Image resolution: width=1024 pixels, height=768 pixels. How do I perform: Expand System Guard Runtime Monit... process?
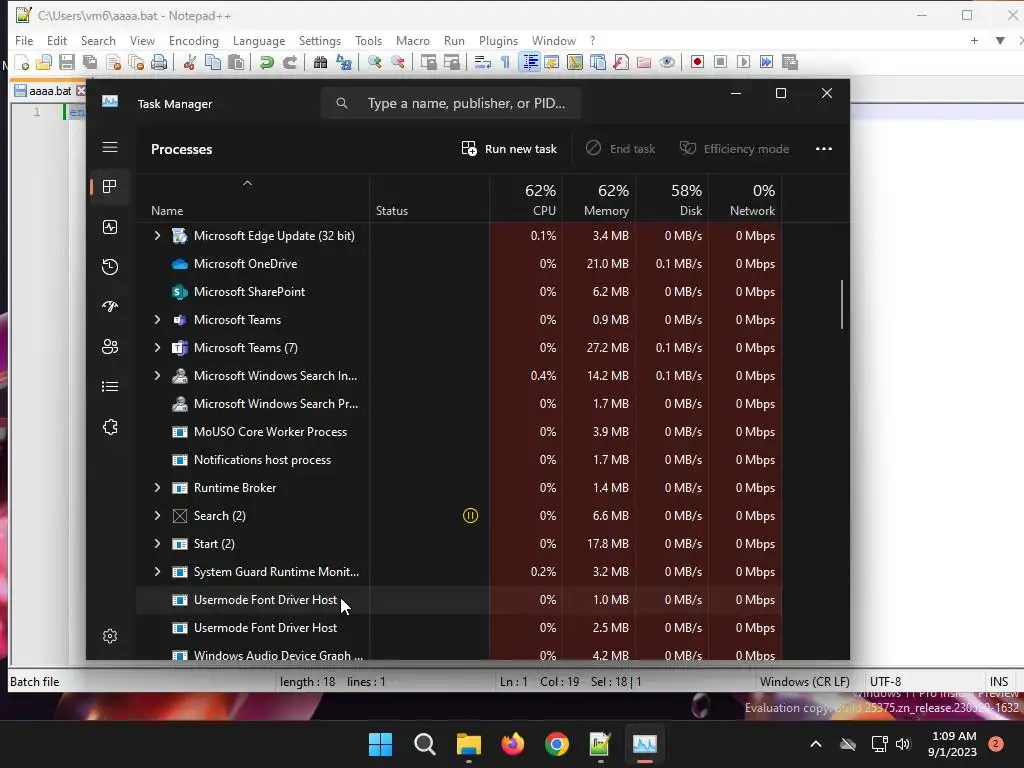(157, 571)
